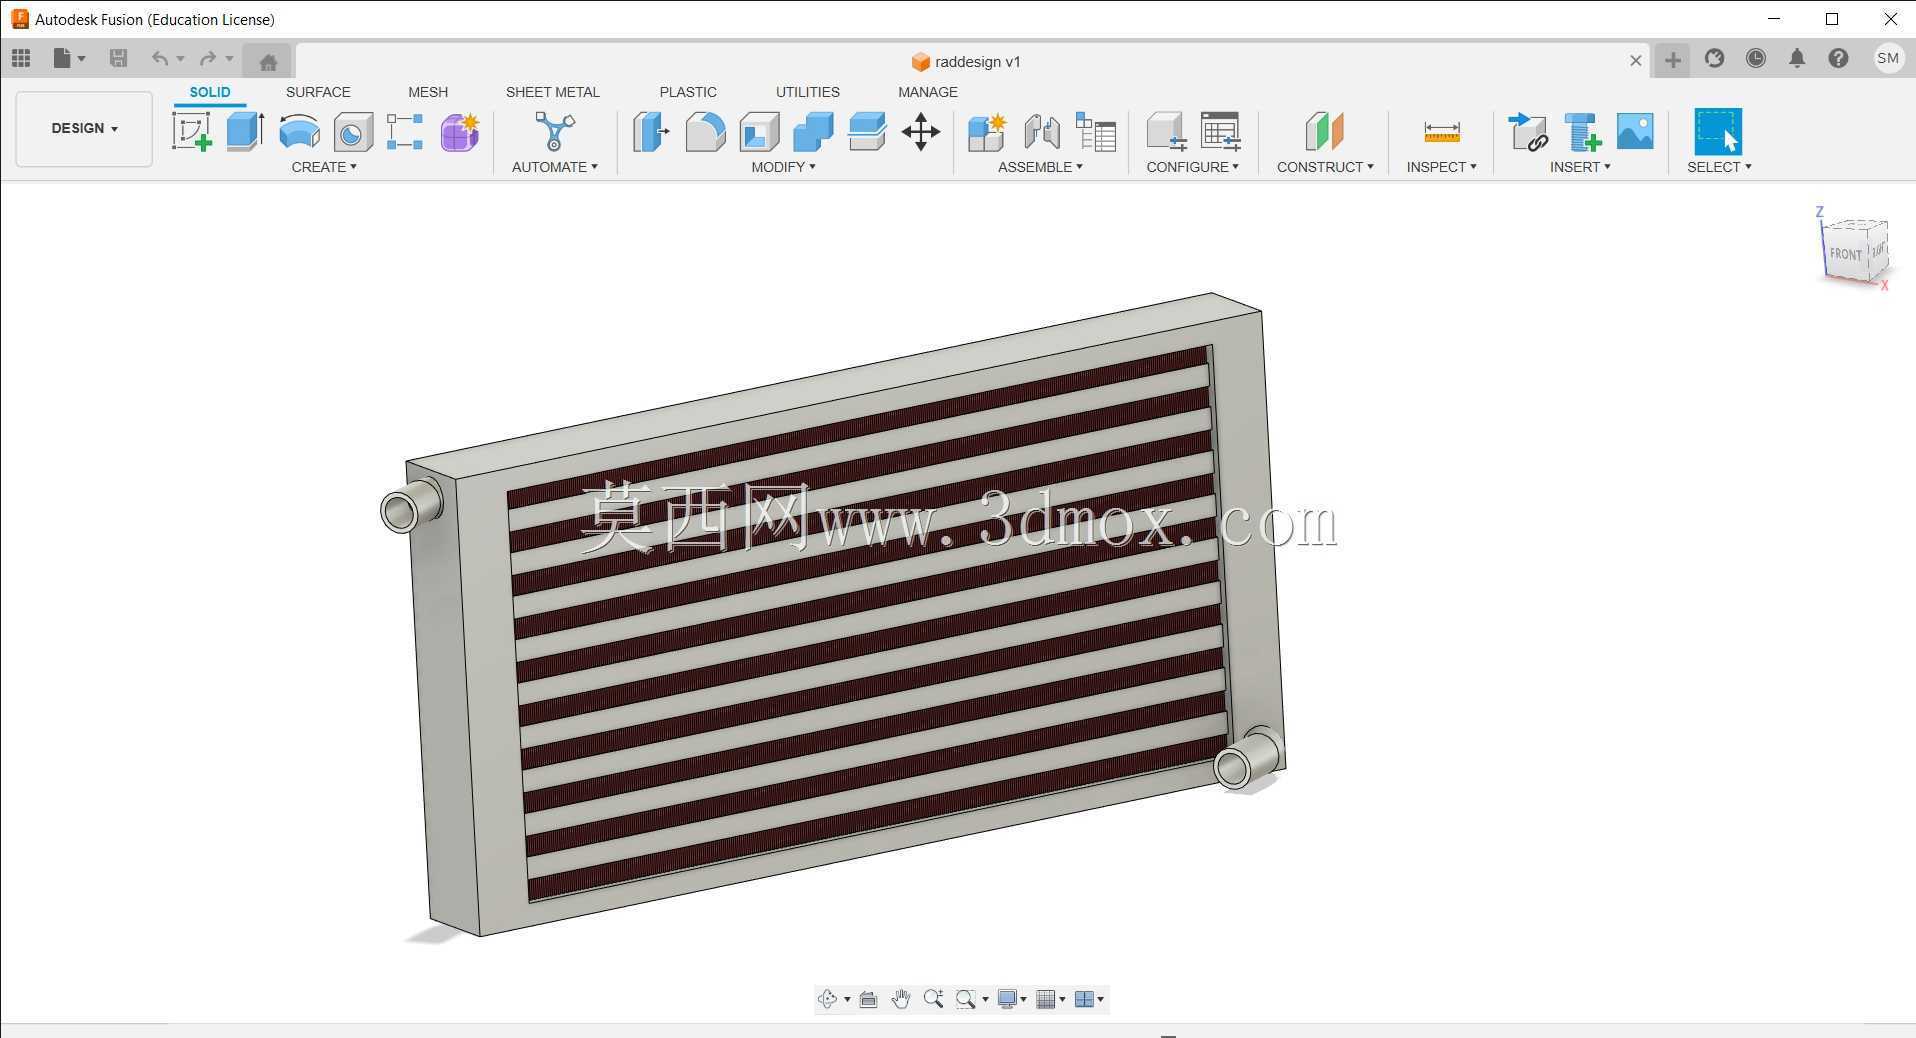Select the Measure ruler icon

[1441, 131]
